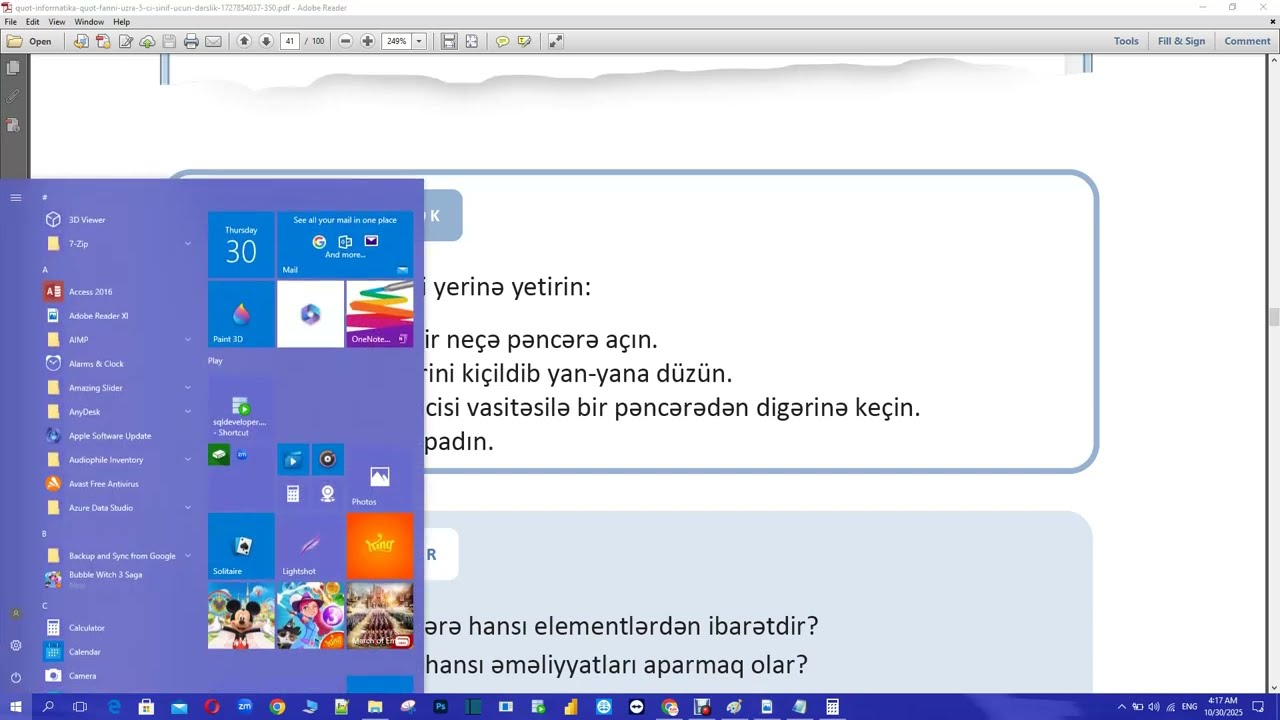Open the View menu

click(57, 22)
